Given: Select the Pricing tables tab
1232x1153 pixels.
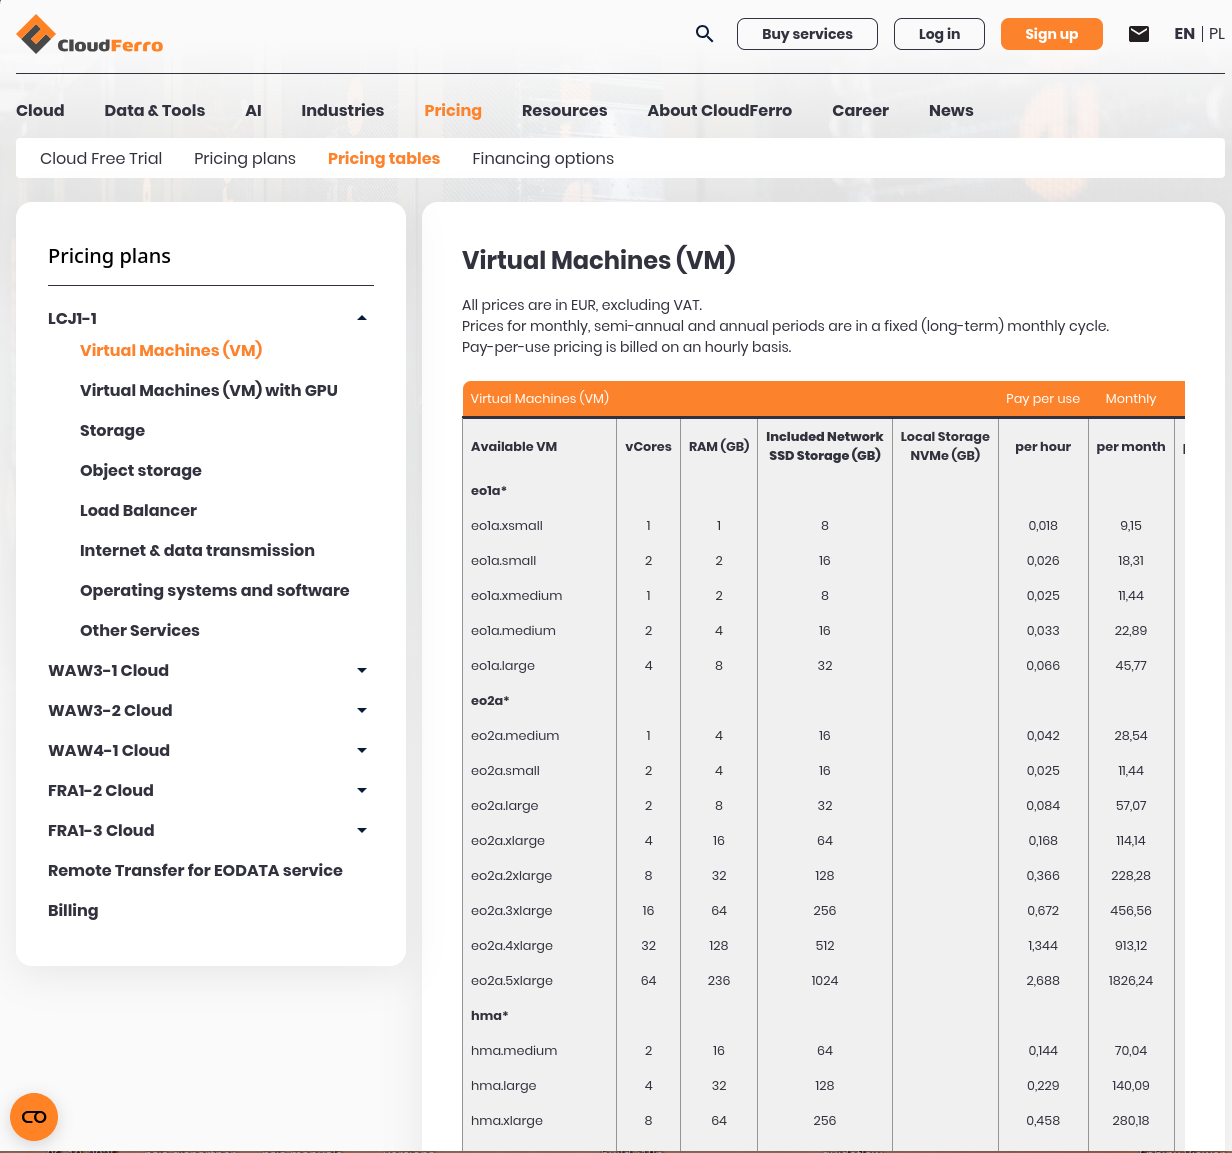Looking at the screenshot, I should pyautogui.click(x=384, y=158).
